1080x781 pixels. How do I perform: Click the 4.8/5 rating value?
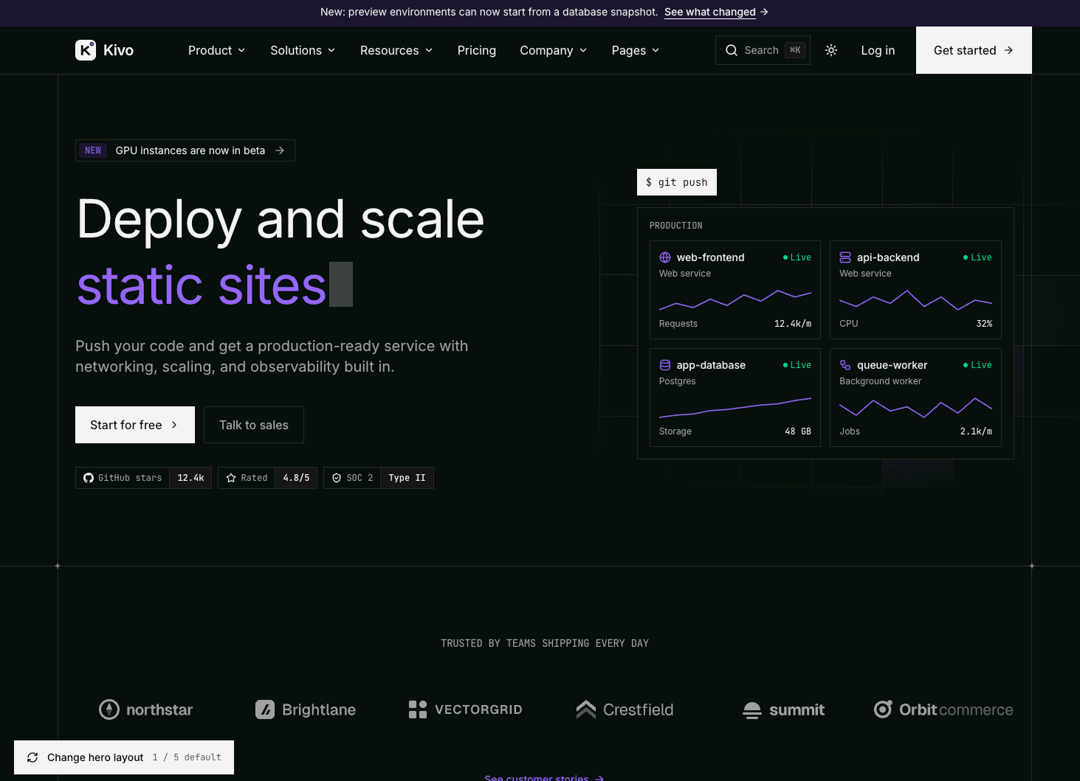pos(296,478)
